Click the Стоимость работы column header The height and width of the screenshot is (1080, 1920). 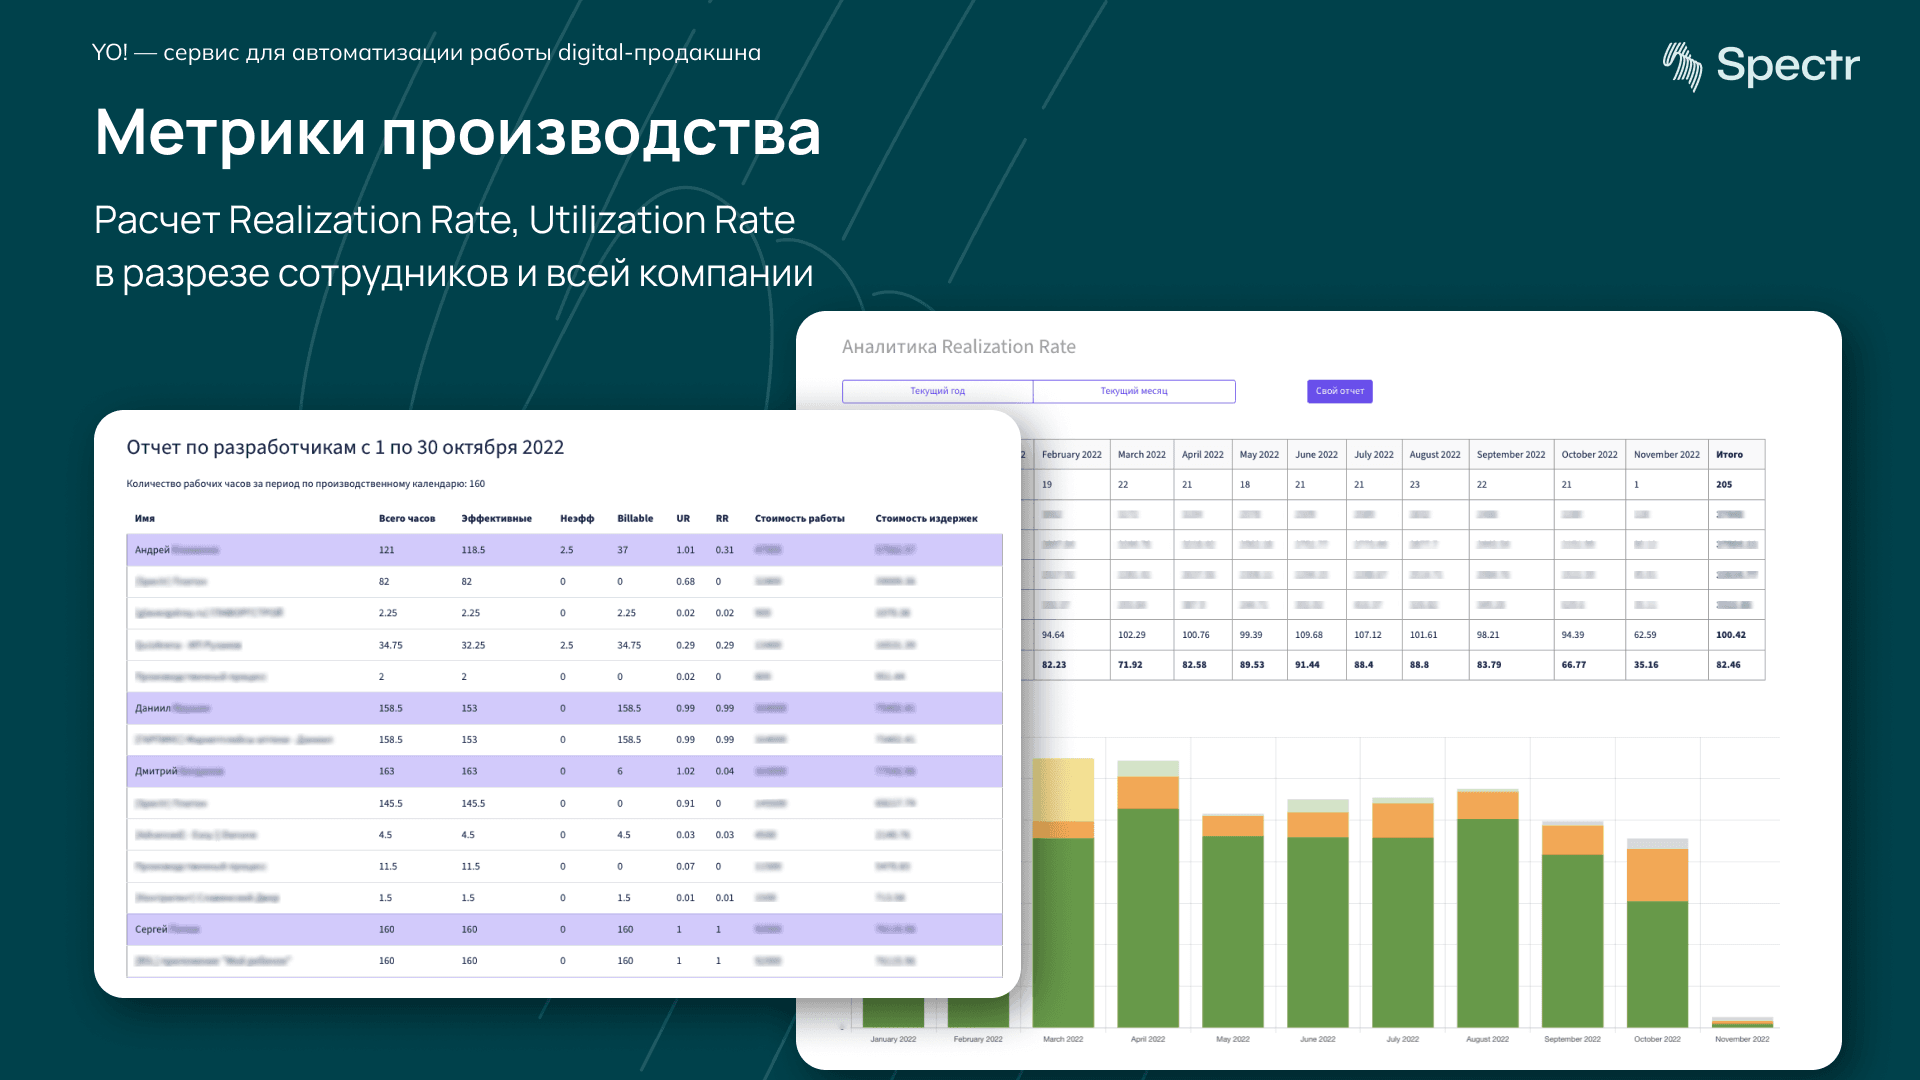point(799,518)
